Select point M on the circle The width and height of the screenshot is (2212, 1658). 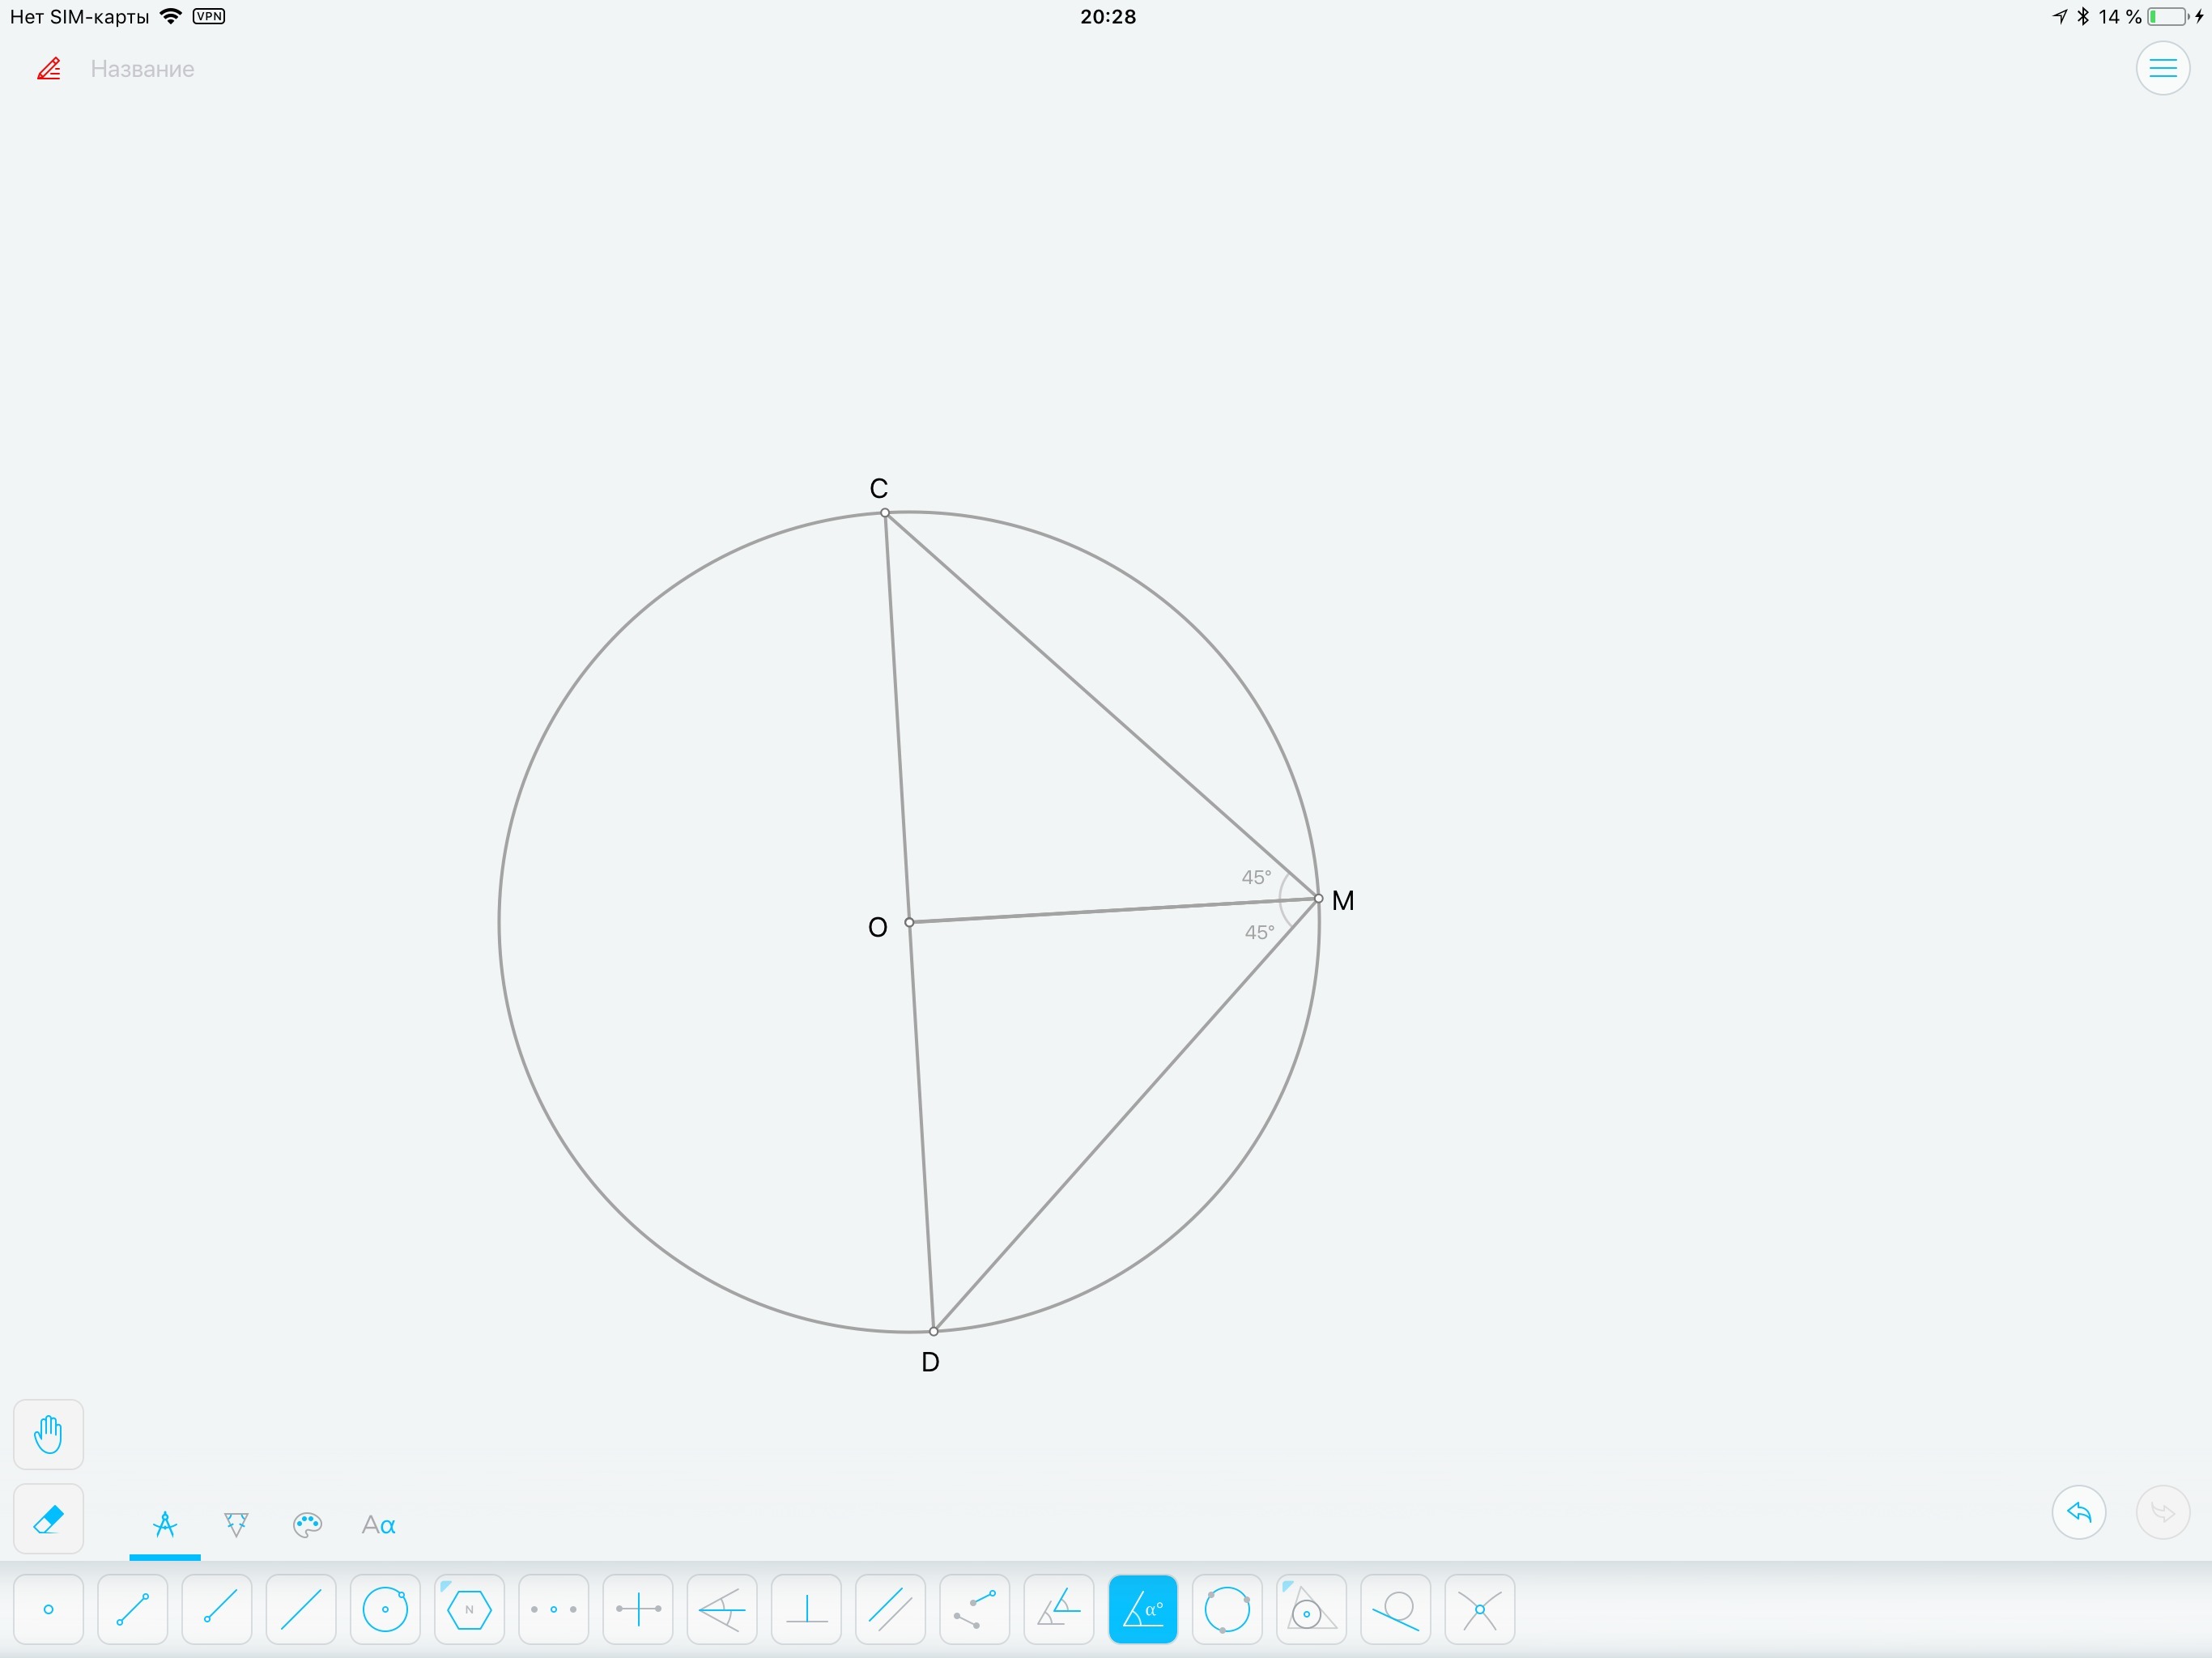pos(1318,898)
